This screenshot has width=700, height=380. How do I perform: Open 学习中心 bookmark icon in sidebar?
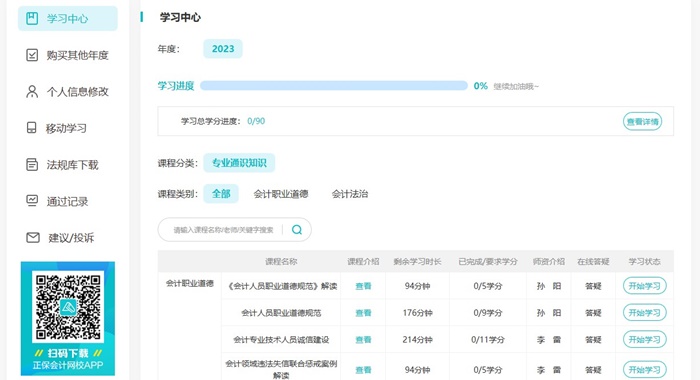click(x=32, y=18)
